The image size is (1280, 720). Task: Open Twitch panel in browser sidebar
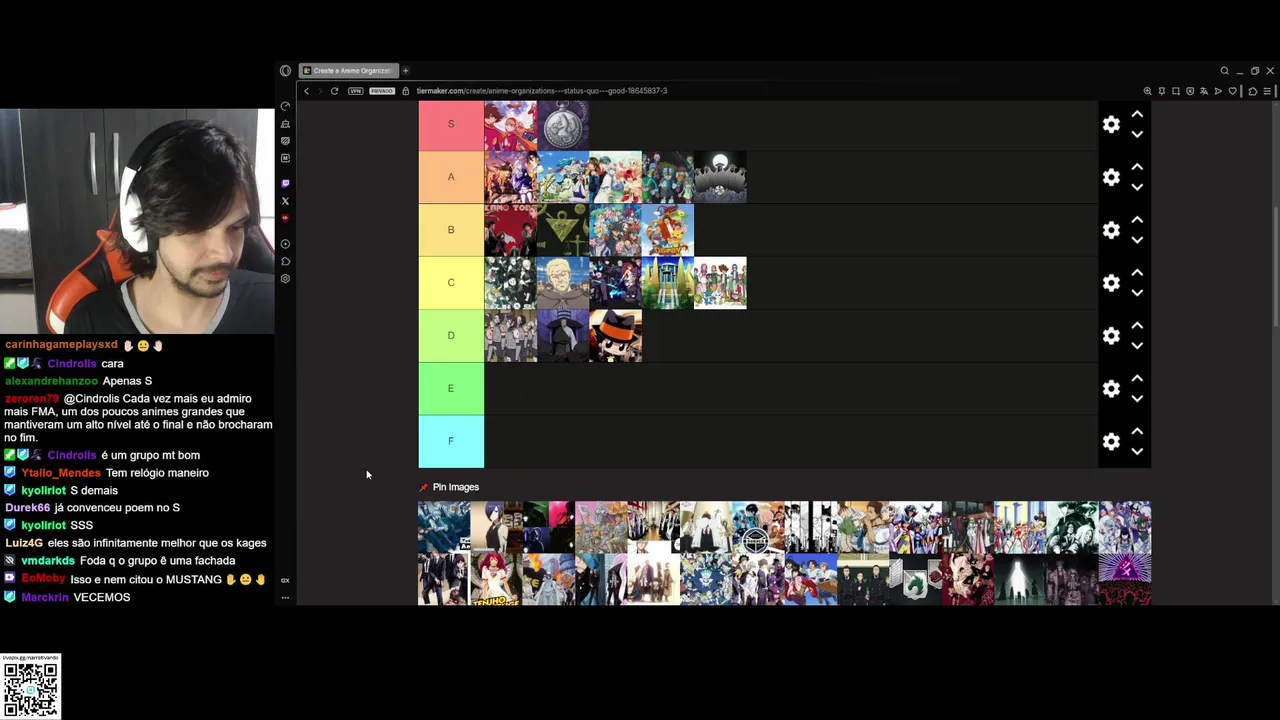285,183
